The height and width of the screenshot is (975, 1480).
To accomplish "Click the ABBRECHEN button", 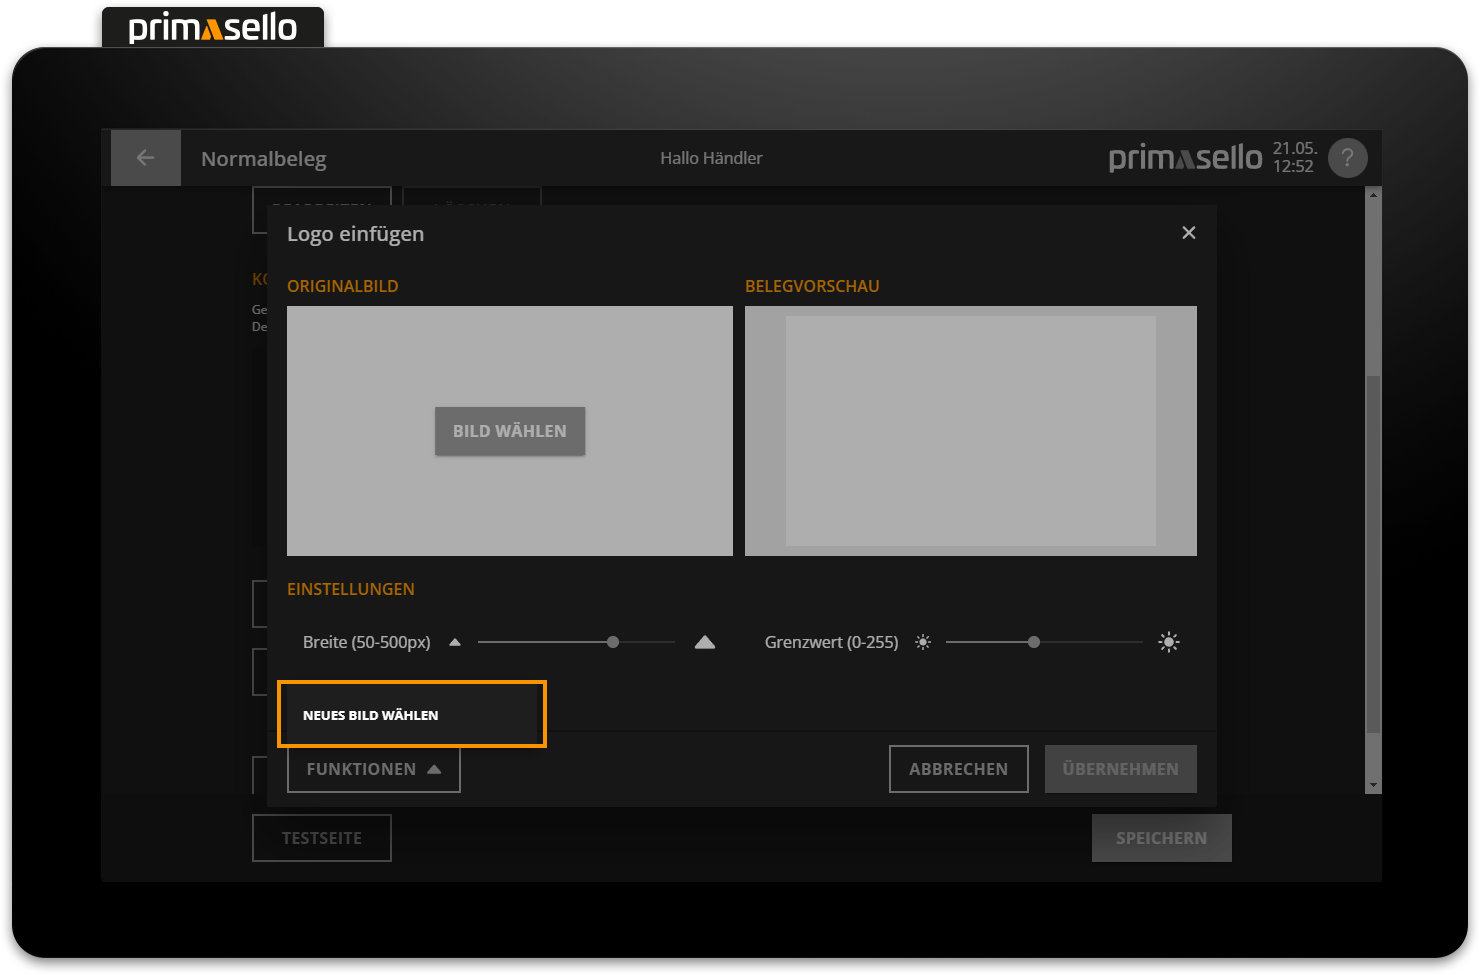I will pos(958,769).
